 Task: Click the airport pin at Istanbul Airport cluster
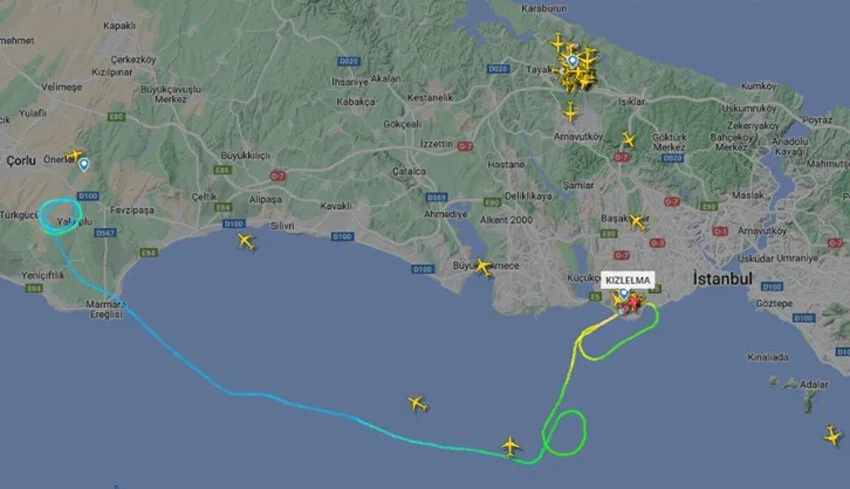pyautogui.click(x=572, y=61)
